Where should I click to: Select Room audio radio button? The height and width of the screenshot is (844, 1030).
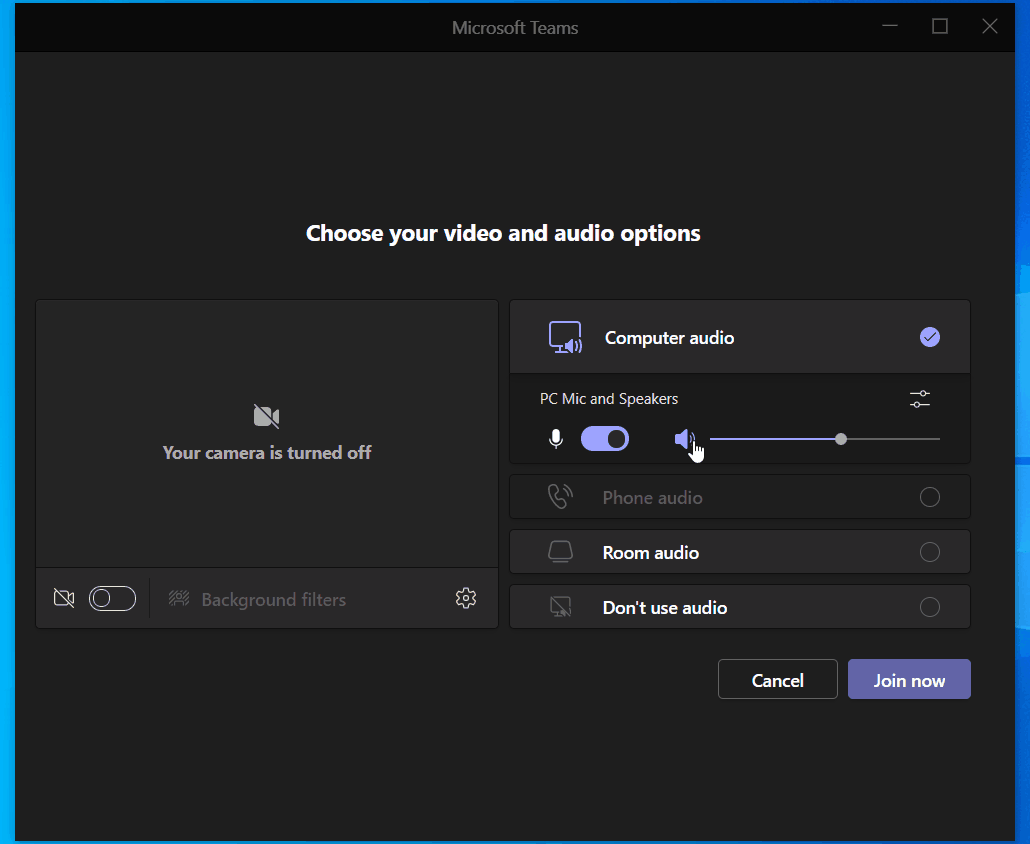tap(929, 552)
